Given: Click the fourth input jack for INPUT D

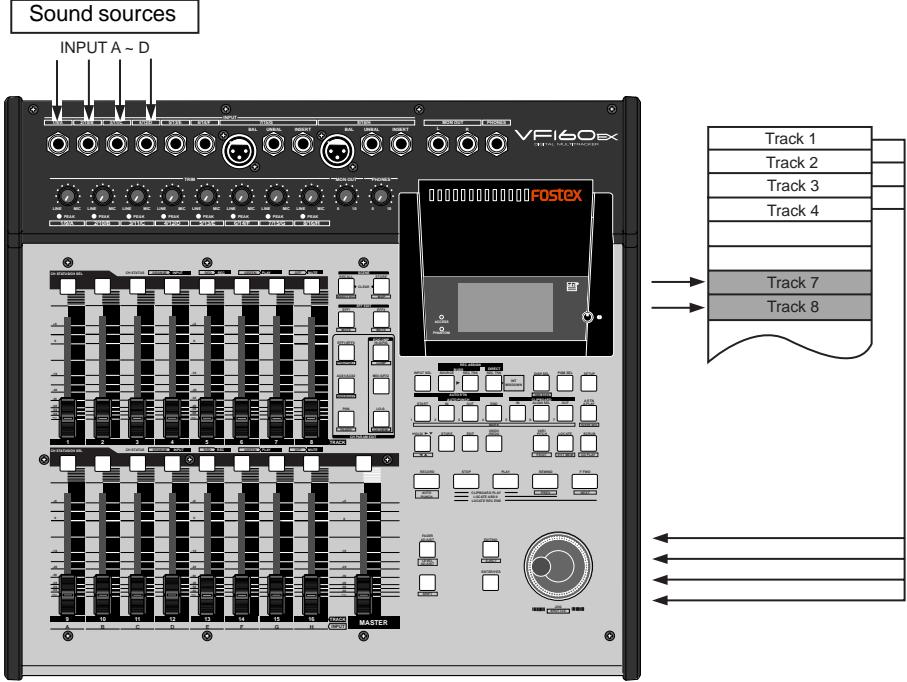Looking at the screenshot, I should pos(146,143).
